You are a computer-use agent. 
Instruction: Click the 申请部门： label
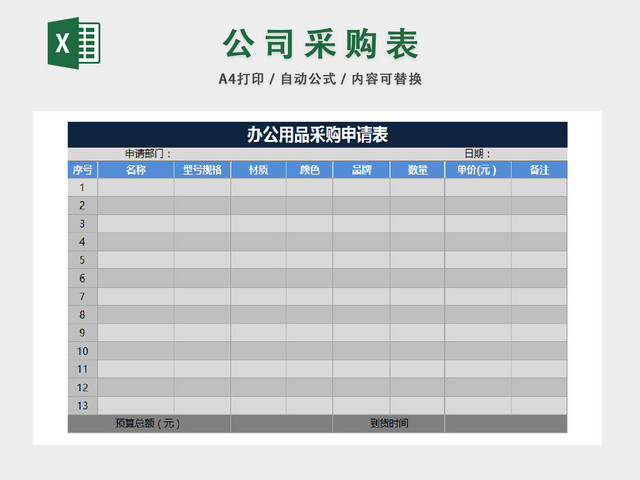(148, 154)
